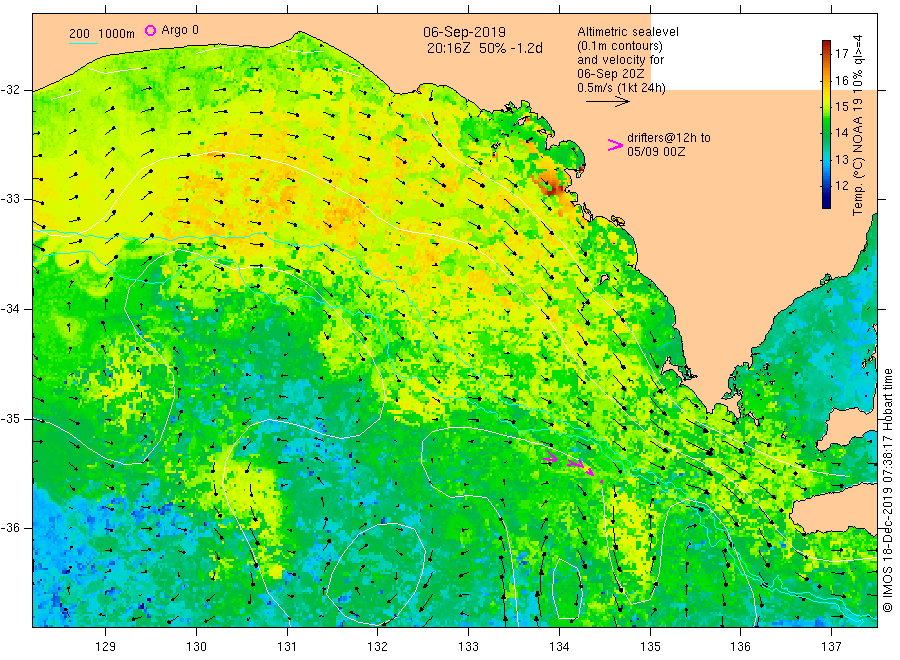Click the 'Argo 0' legend label
The height and width of the screenshot is (660, 900).
[x=180, y=30]
